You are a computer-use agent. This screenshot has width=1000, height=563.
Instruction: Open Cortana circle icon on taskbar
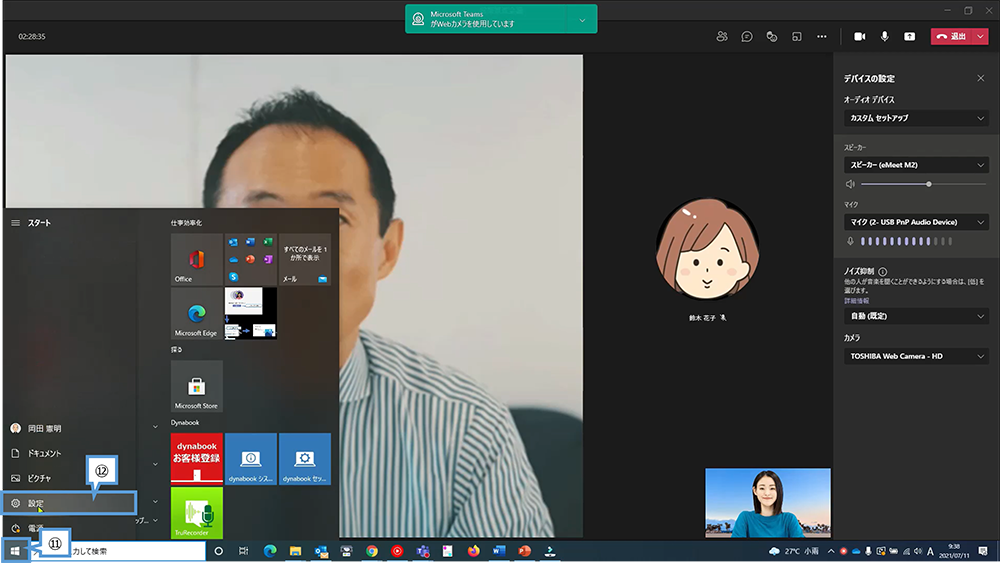tap(219, 551)
